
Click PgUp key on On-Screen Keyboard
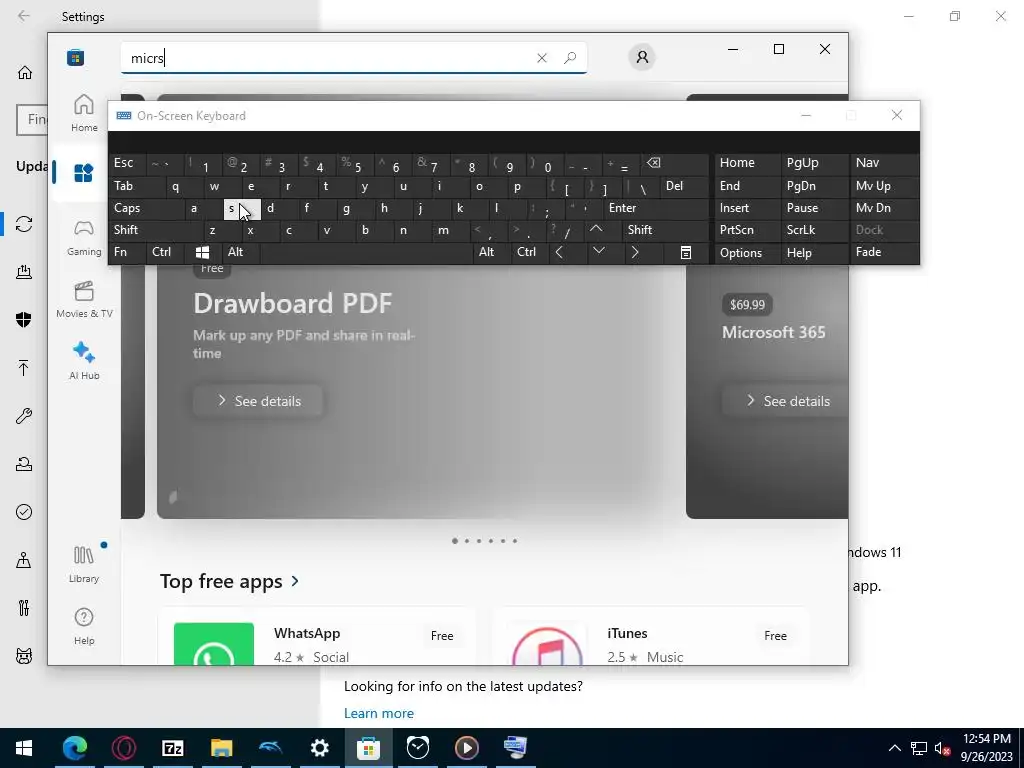tap(814, 163)
